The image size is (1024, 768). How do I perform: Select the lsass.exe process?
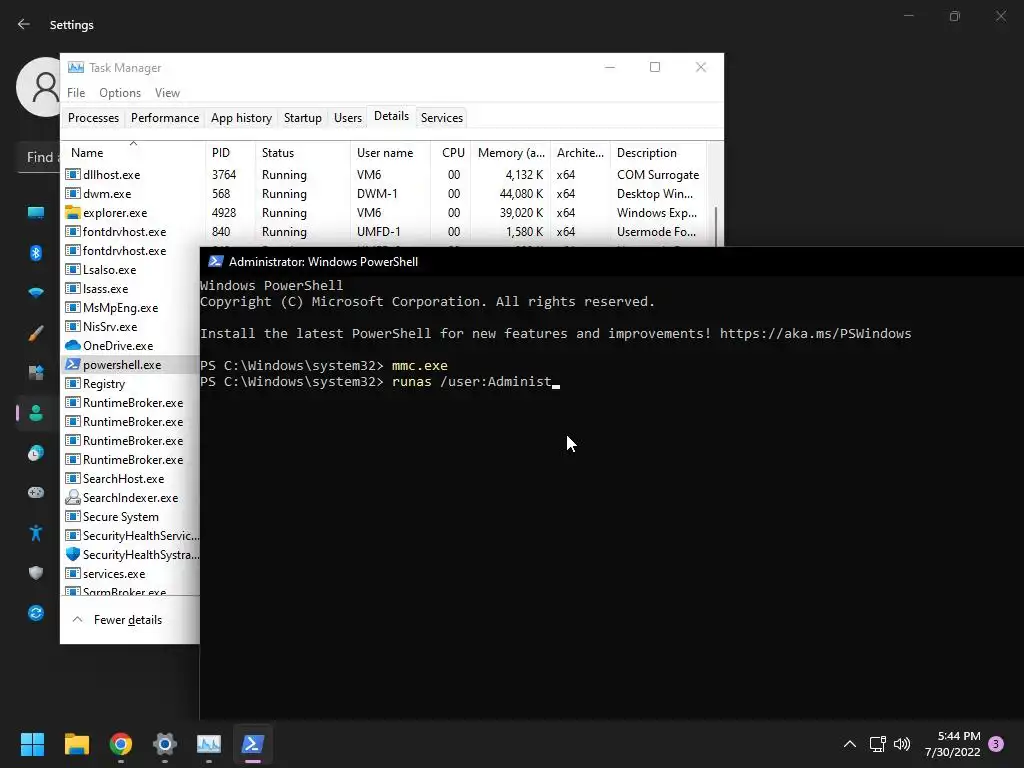[131, 289]
